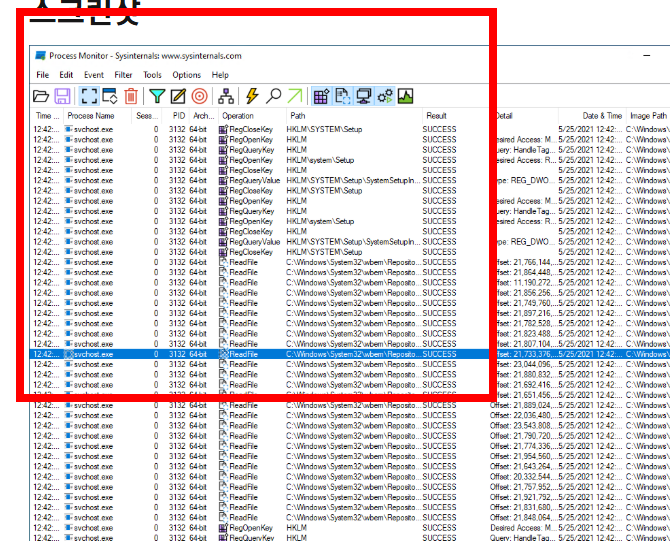
Task: Select the row with offset 22,036,480
Action: tap(351, 415)
